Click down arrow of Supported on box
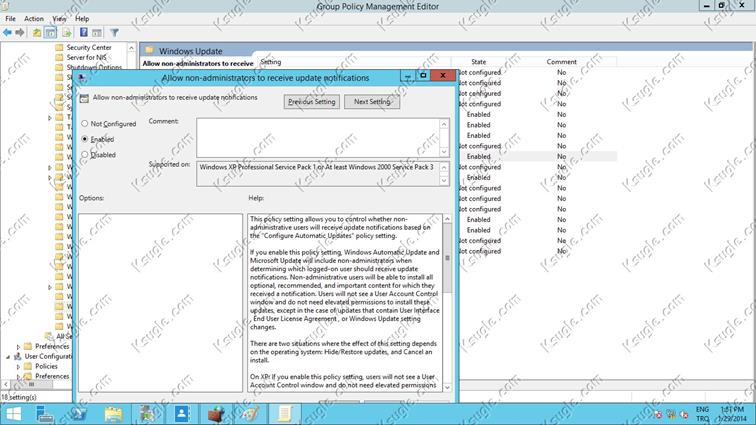 (x=444, y=180)
